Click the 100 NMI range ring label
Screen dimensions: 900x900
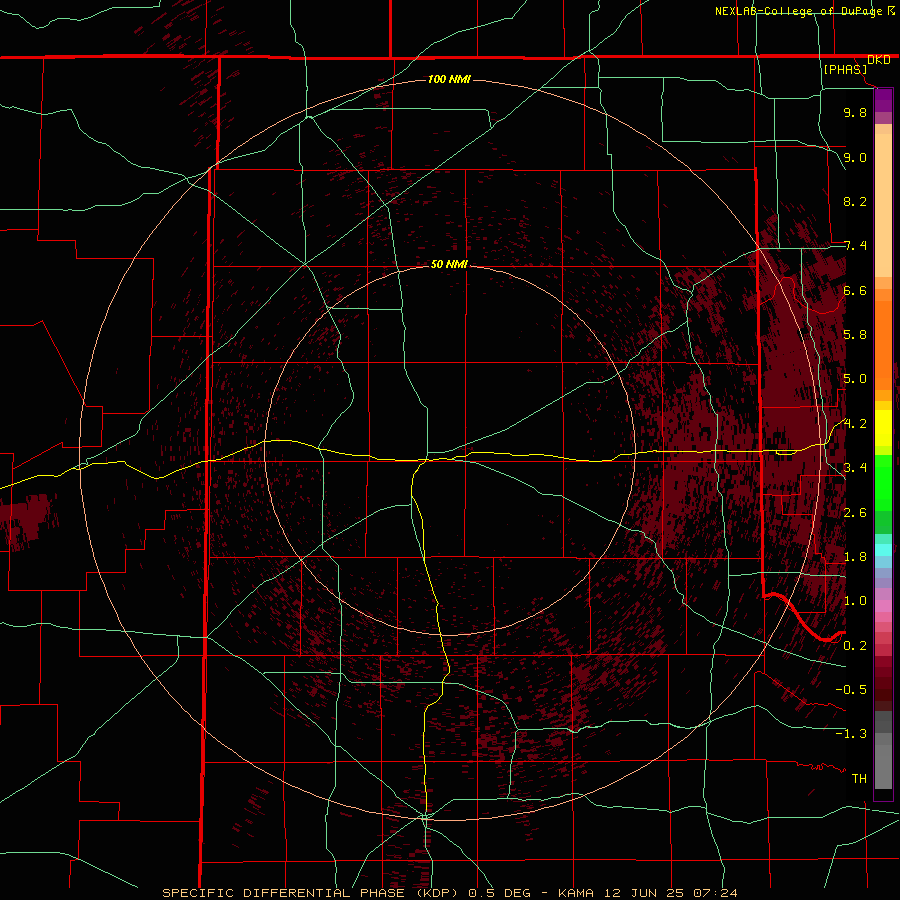click(x=449, y=79)
